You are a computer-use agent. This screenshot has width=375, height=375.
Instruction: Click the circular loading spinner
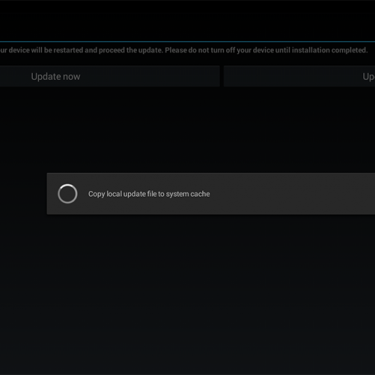(x=67, y=194)
